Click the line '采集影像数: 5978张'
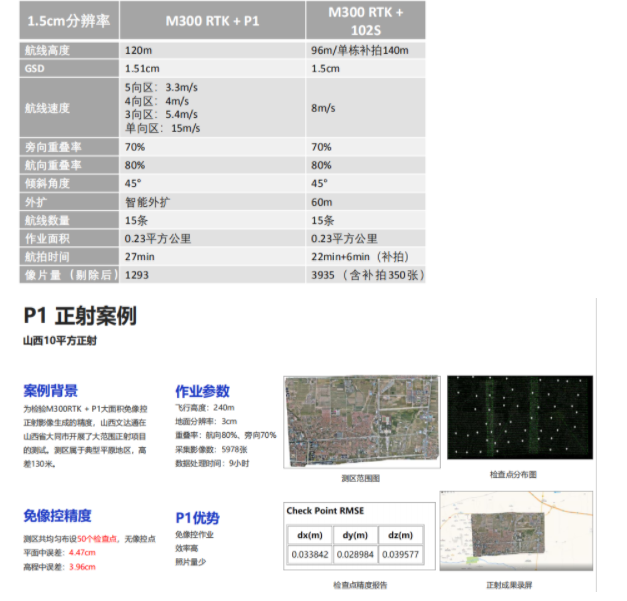Image resolution: width=627 pixels, height=601 pixels. point(211,449)
